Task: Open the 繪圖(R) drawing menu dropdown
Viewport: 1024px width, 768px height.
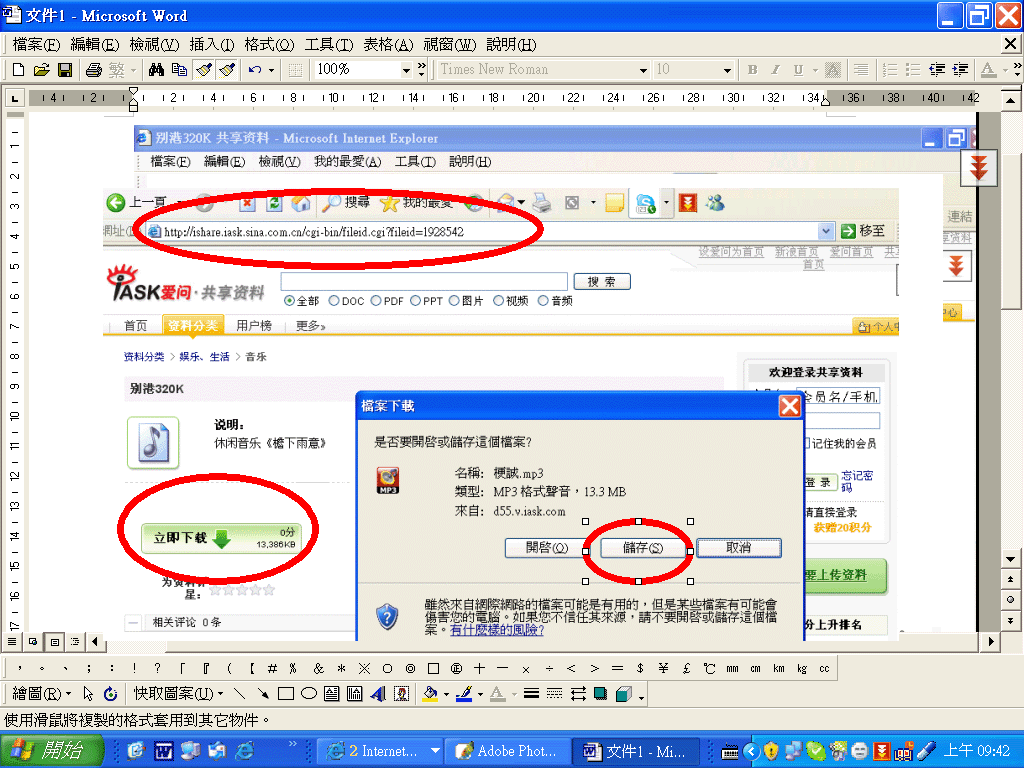Action: click(42, 694)
